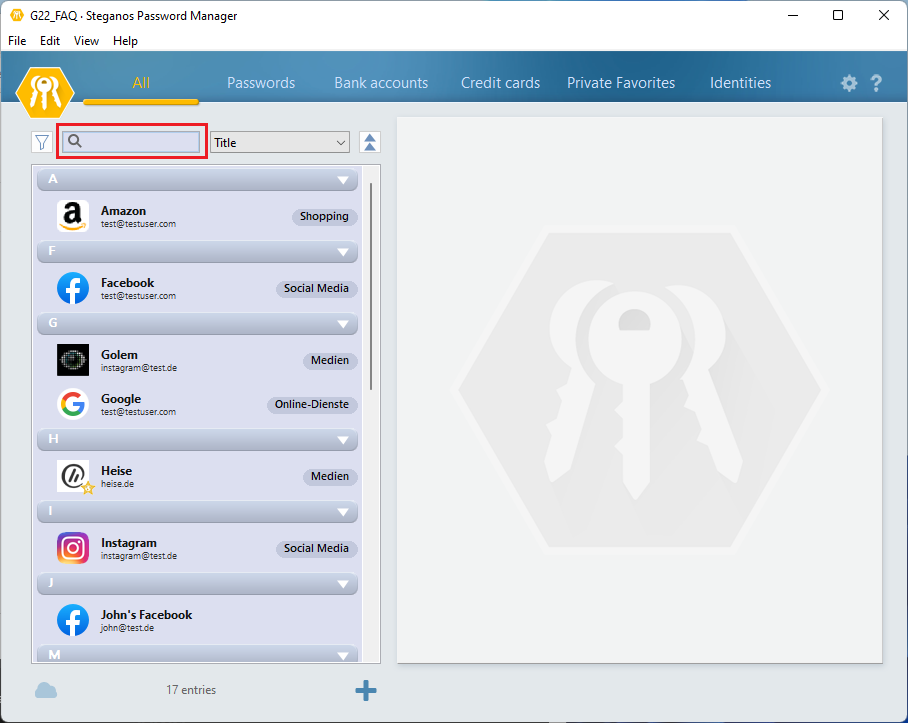
Task: Click the Steganos keys logo
Action: [45, 89]
